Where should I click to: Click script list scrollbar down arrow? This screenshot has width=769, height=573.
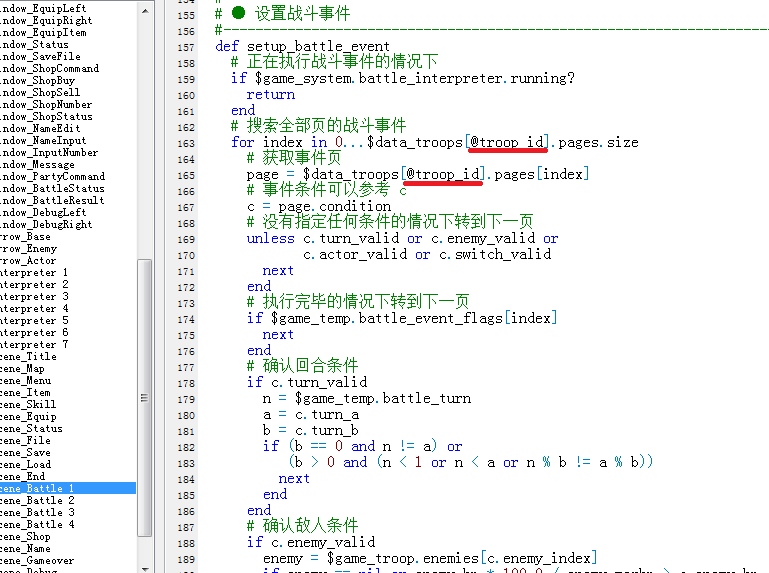click(x=145, y=569)
